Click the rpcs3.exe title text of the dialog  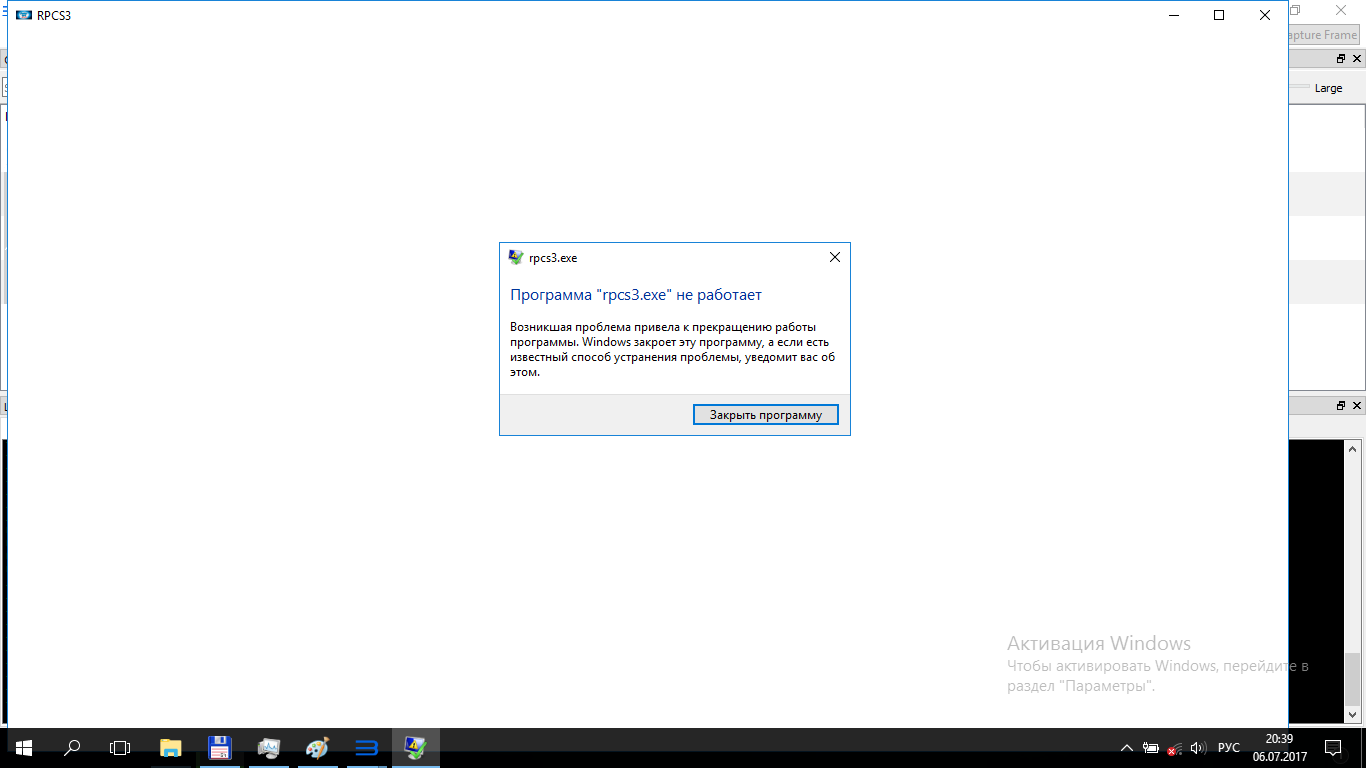coord(553,258)
